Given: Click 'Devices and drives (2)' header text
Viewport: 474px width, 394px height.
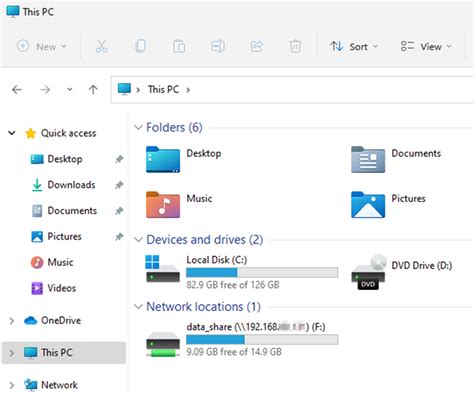Looking at the screenshot, I should (x=205, y=240).
